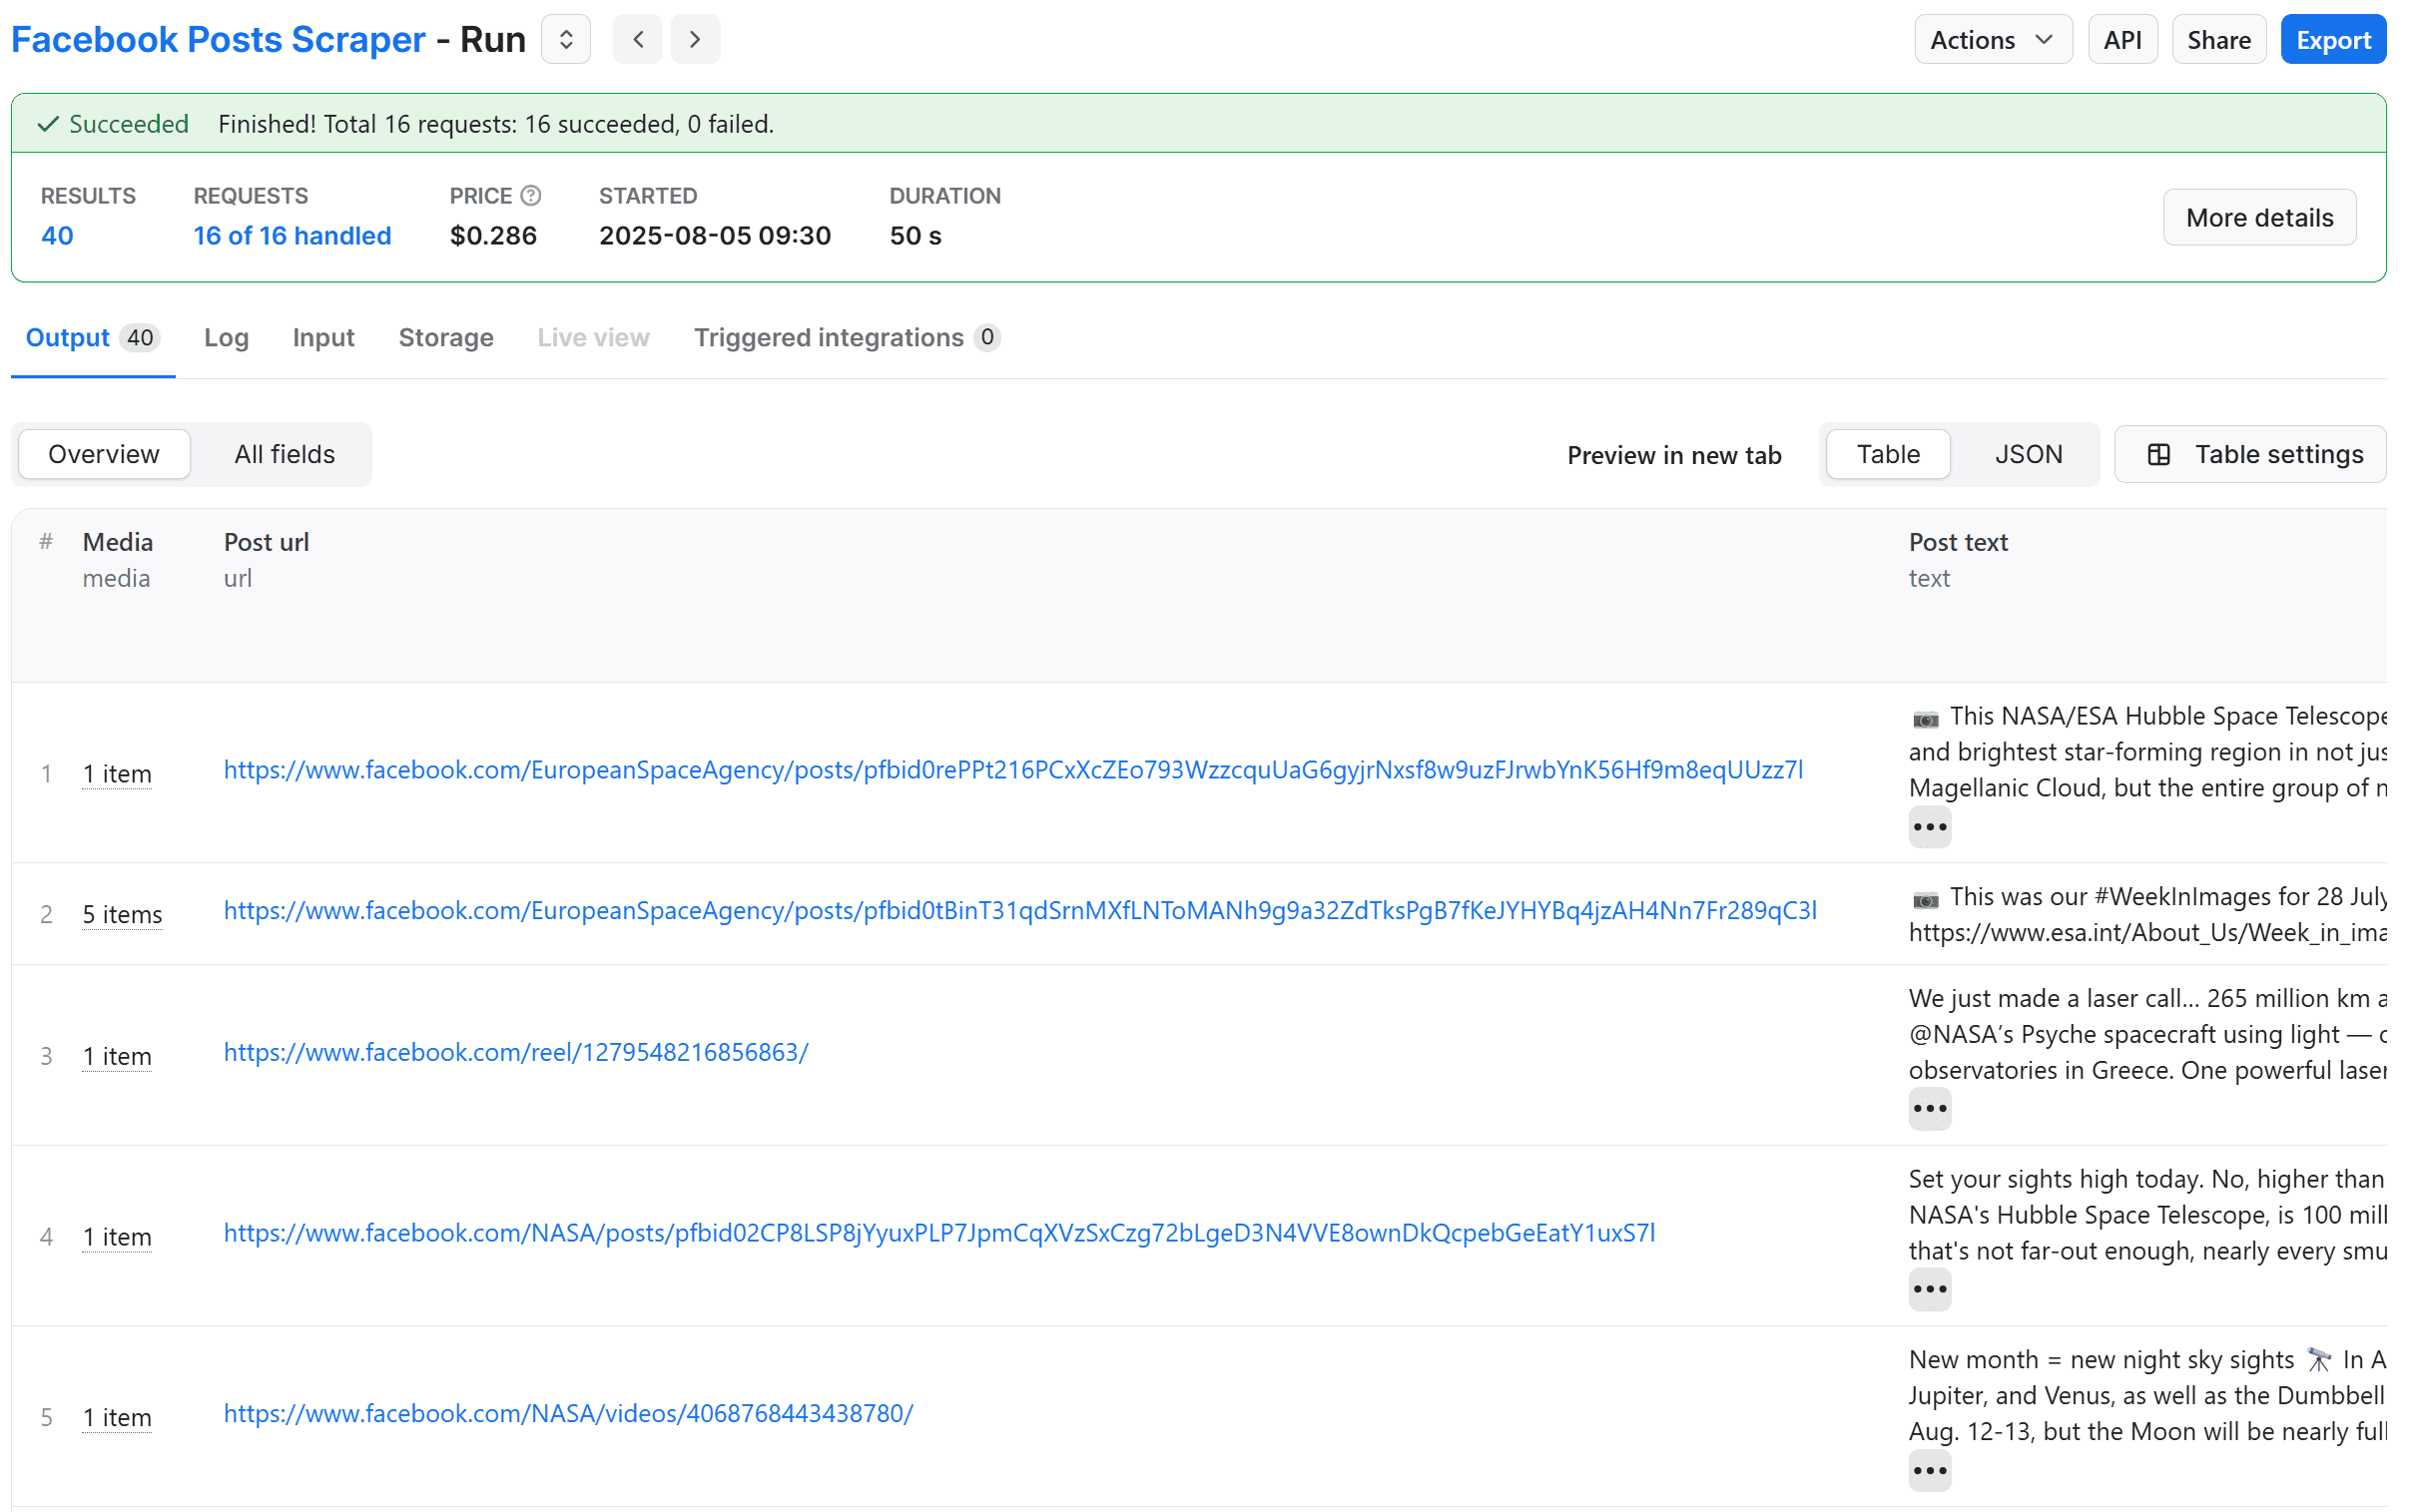Open first EuropeanSpaceAgency post URL

pyautogui.click(x=1013, y=770)
